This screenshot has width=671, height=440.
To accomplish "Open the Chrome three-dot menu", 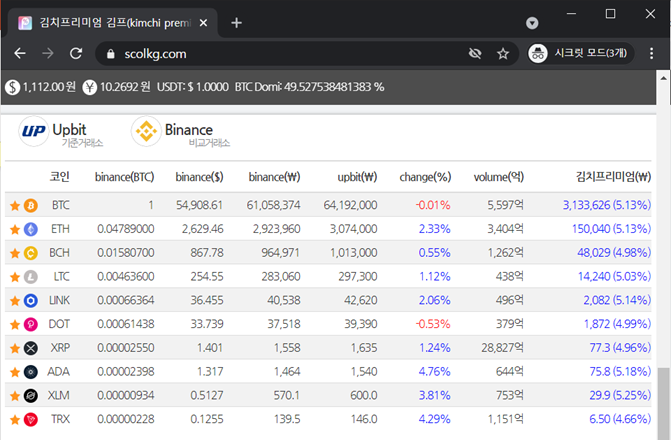I will (x=651, y=54).
